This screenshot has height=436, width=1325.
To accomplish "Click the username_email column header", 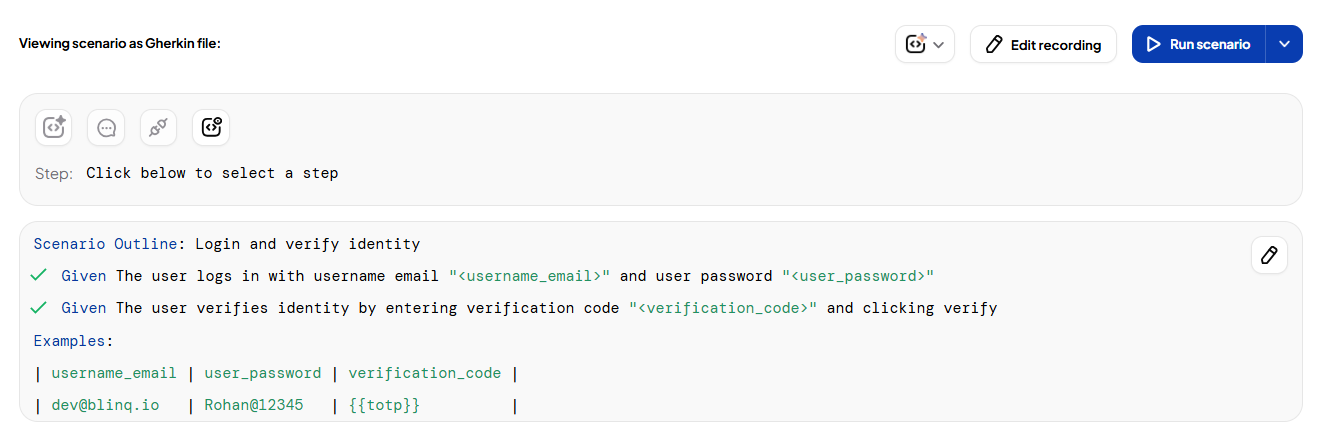I will (114, 373).
